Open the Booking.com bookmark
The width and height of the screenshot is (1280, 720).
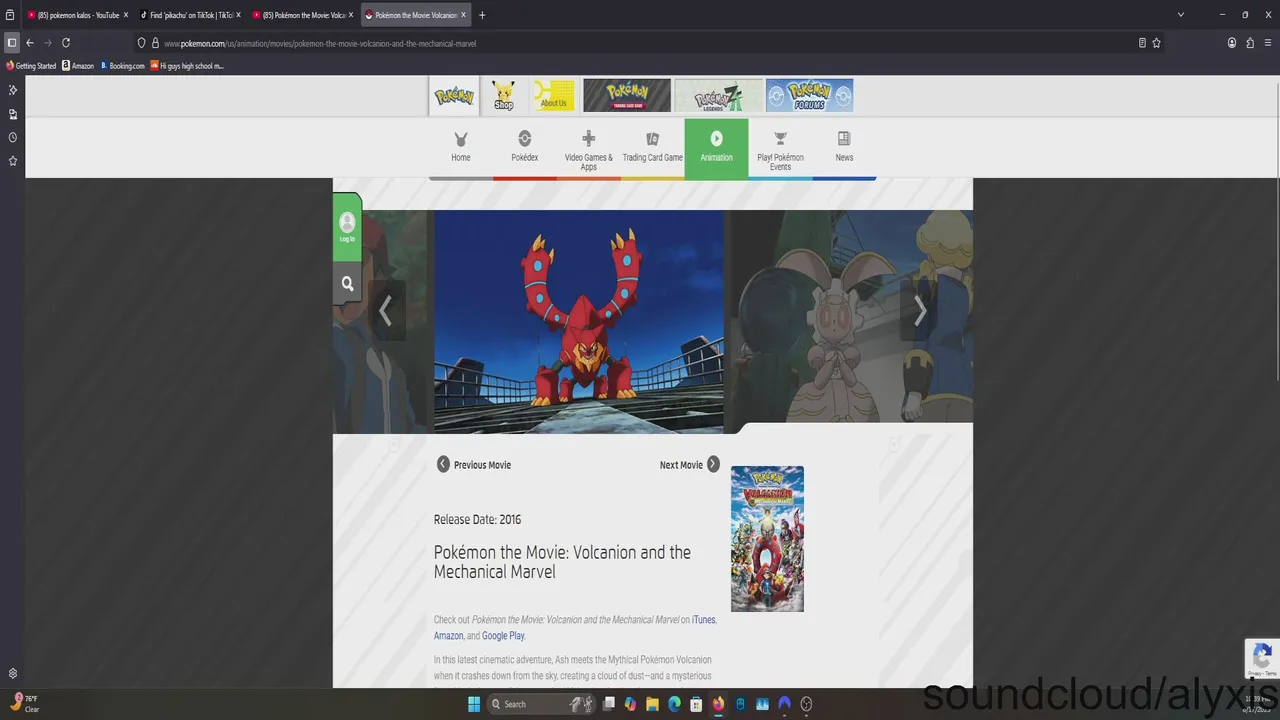click(x=122, y=66)
